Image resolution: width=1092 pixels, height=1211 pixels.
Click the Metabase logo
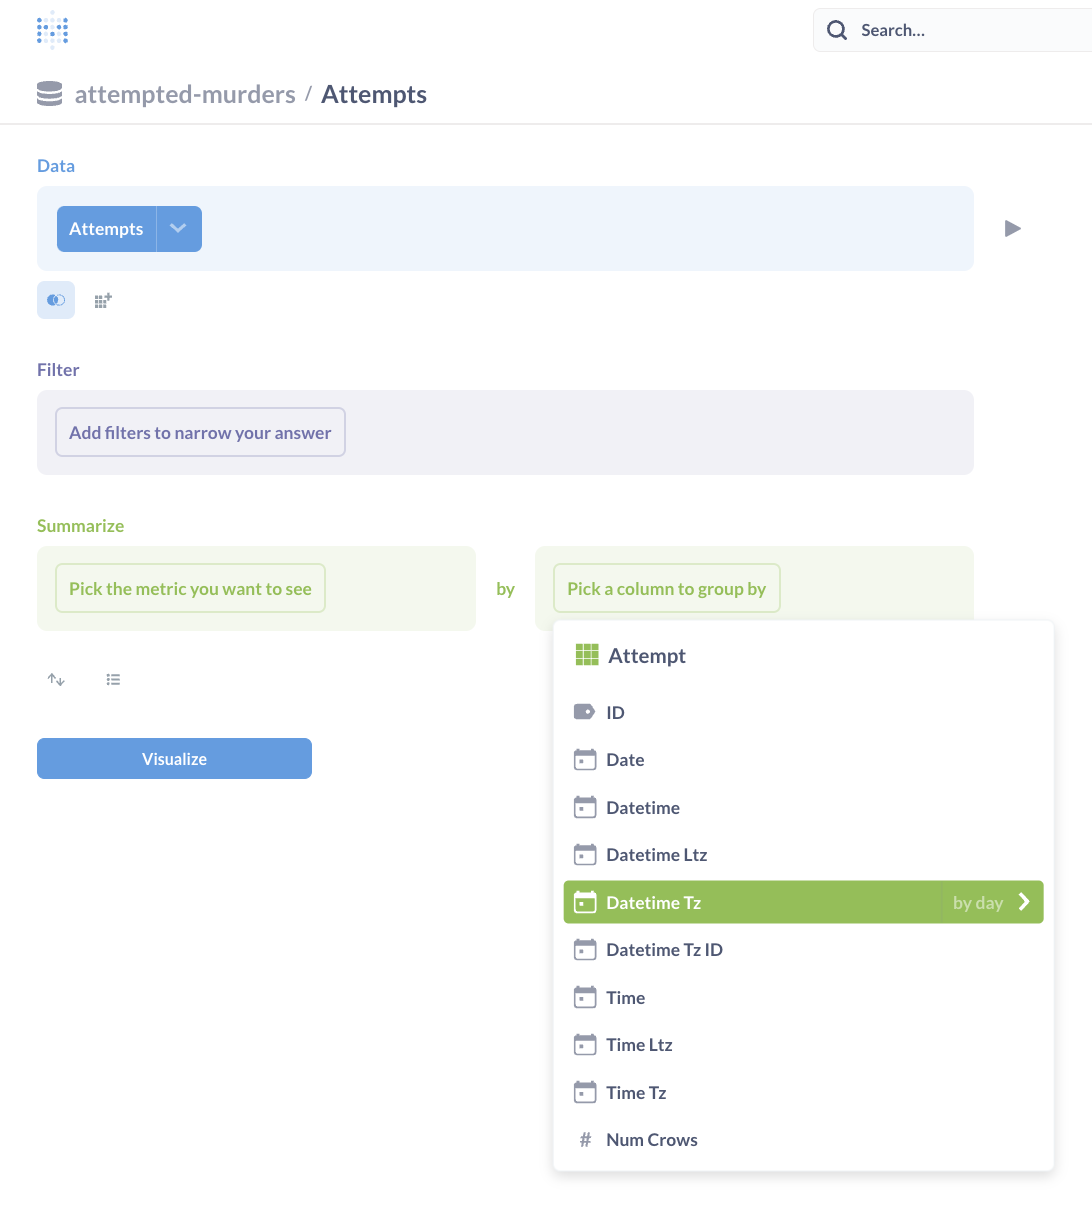51,30
